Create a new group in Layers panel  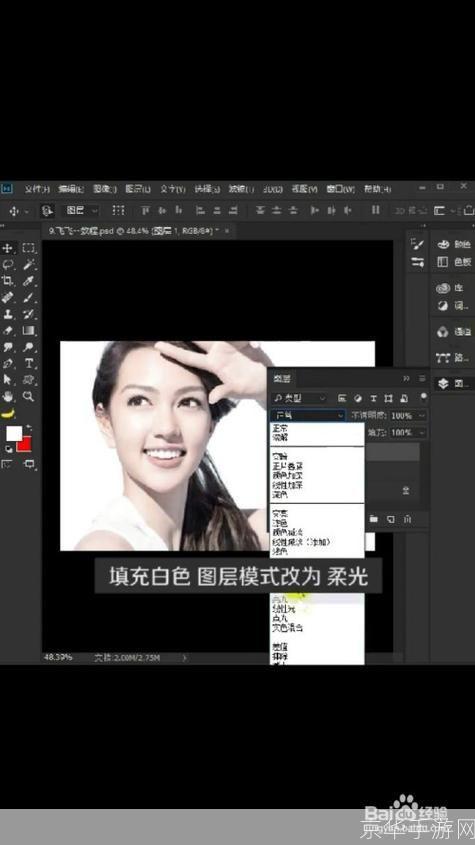(x=374, y=519)
